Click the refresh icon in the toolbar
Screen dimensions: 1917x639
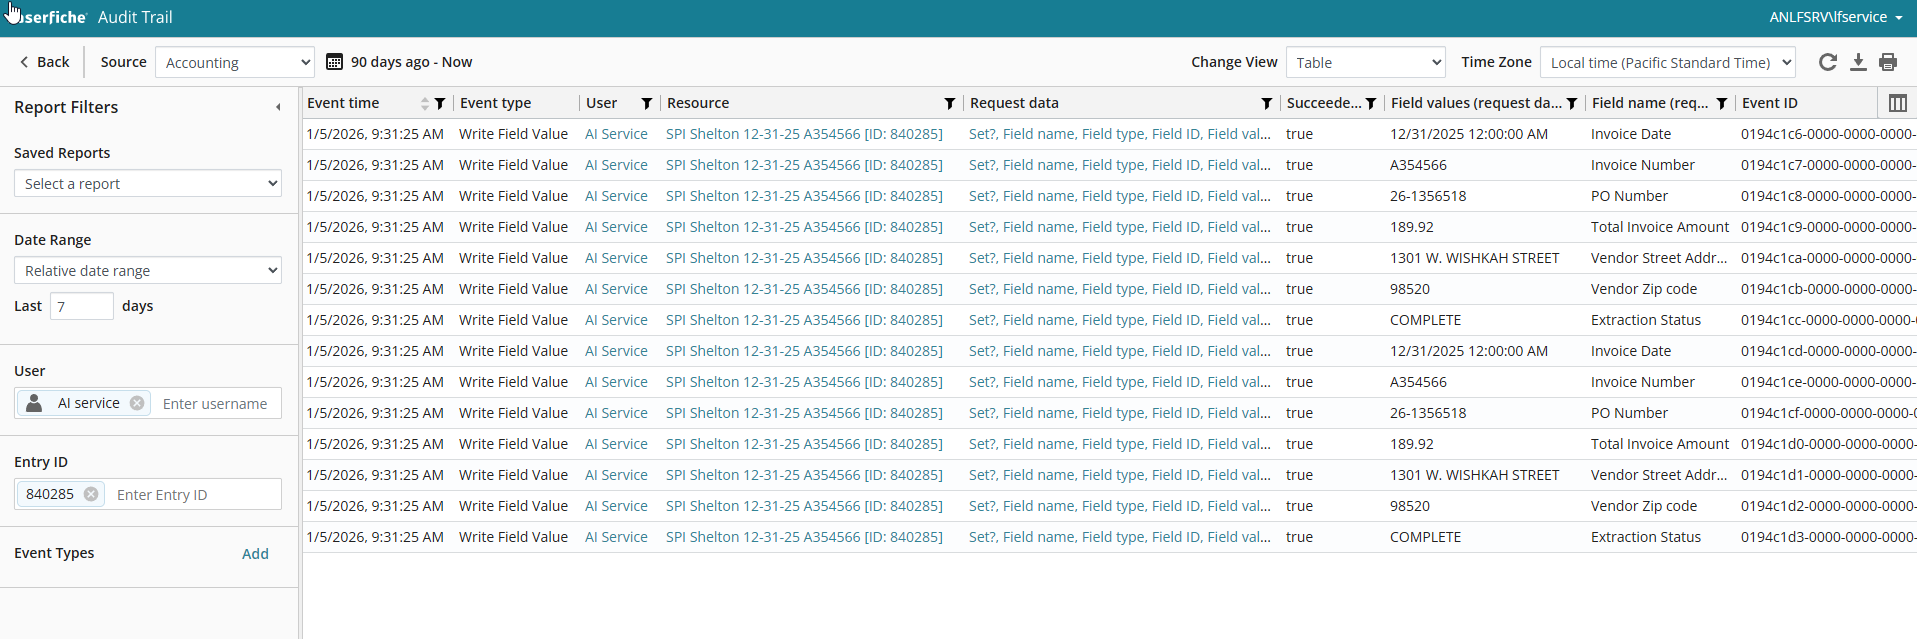pyautogui.click(x=1827, y=62)
